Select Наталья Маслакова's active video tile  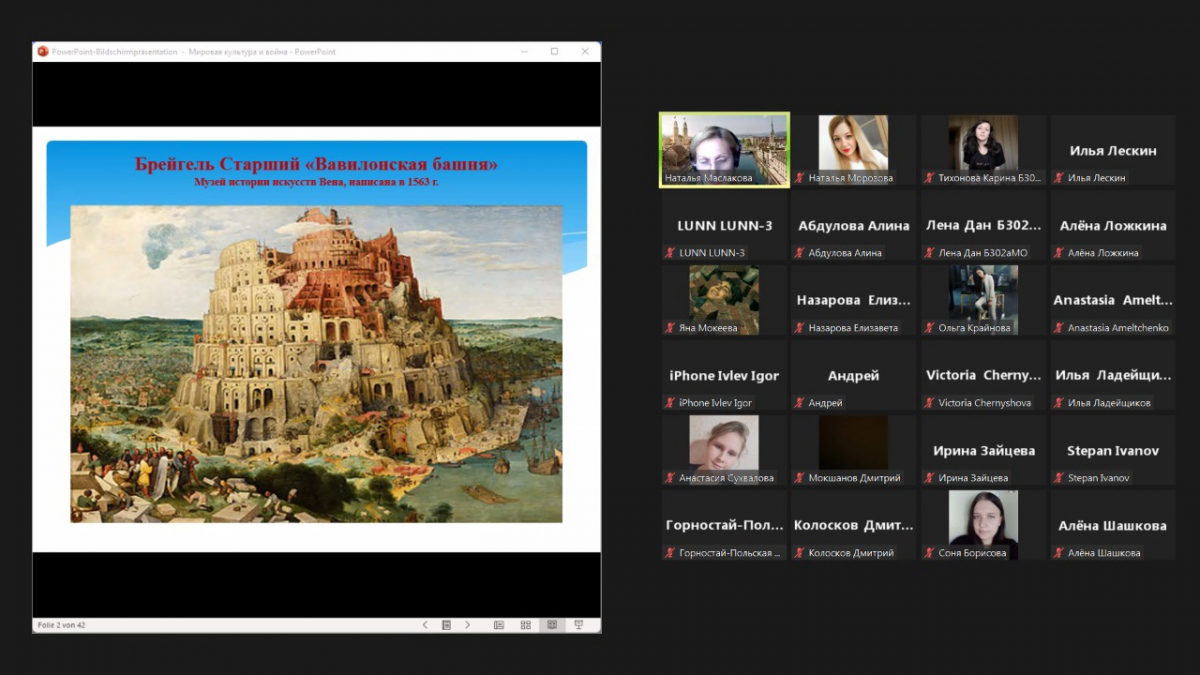725,150
